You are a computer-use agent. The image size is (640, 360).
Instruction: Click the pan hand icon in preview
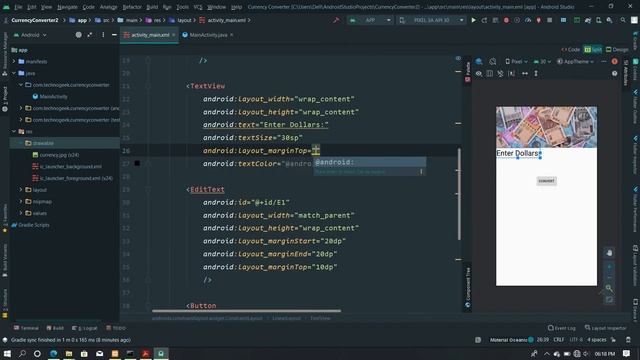[x=609, y=253]
